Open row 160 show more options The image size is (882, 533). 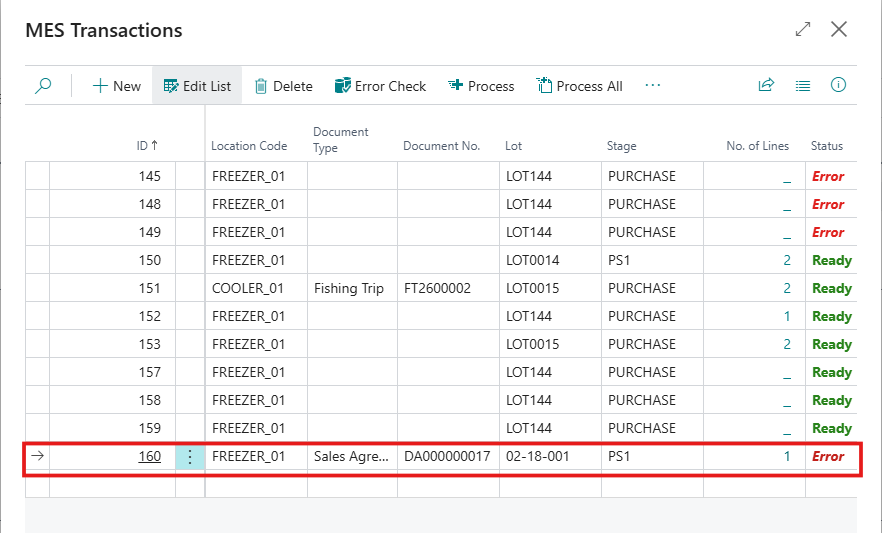[190, 457]
